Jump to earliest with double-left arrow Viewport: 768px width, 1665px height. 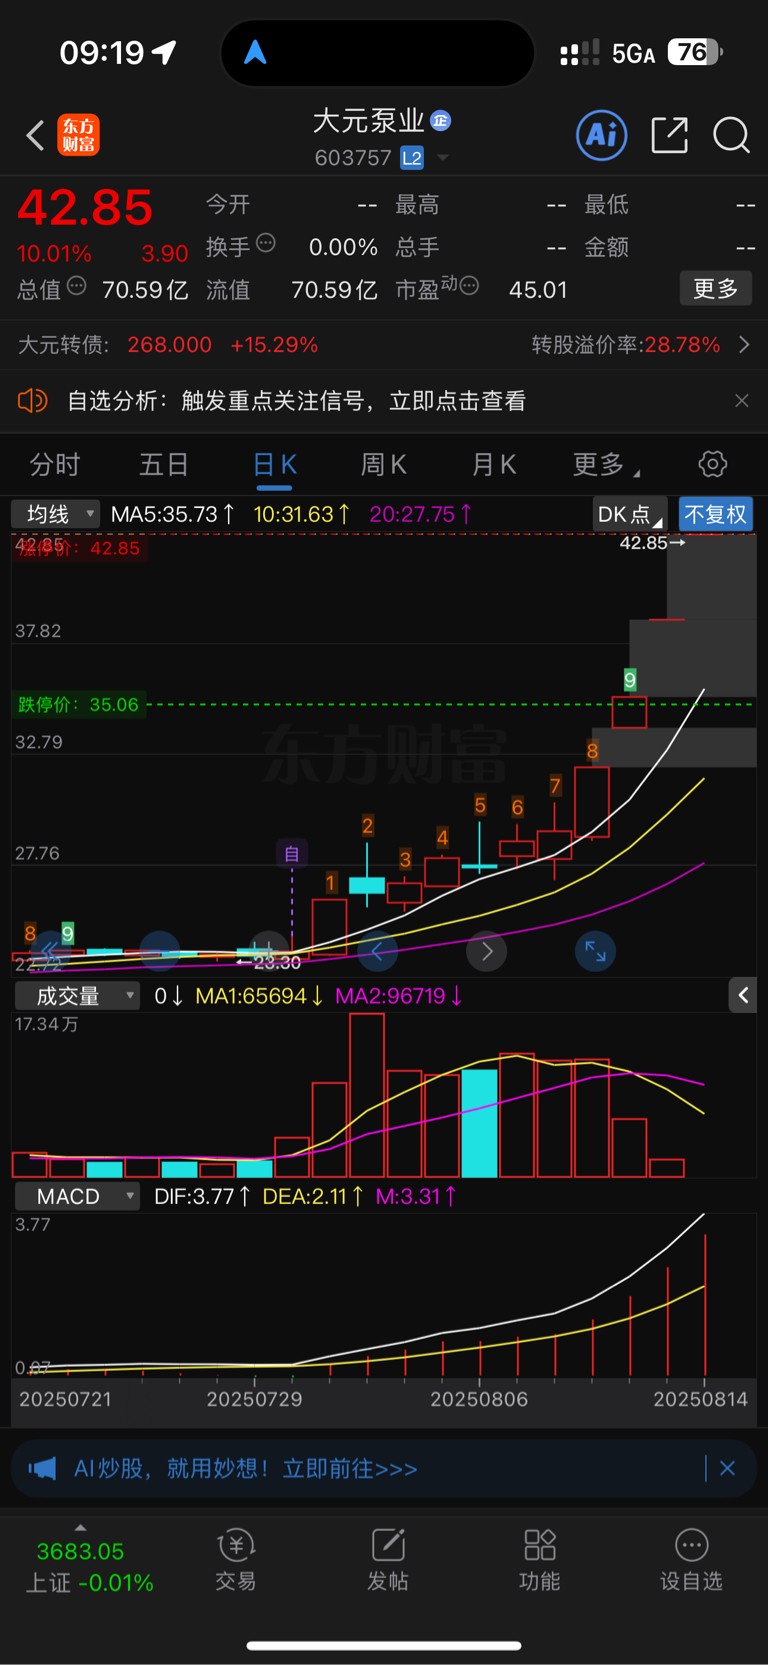[x=49, y=951]
